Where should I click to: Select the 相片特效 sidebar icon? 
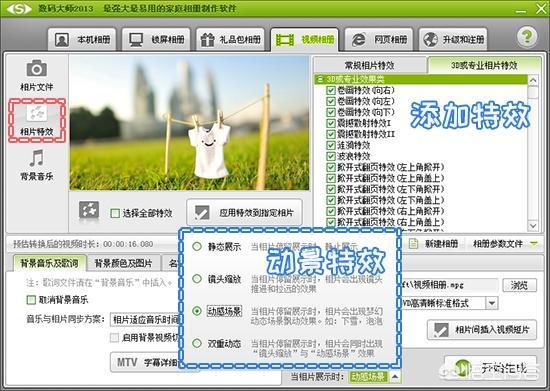tap(37, 113)
